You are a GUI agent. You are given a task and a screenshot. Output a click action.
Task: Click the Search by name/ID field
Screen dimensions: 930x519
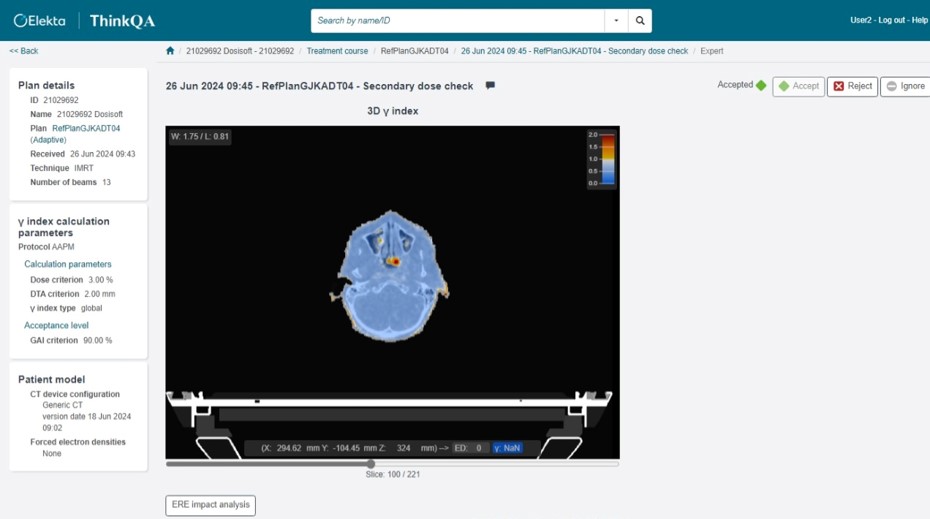click(x=458, y=21)
